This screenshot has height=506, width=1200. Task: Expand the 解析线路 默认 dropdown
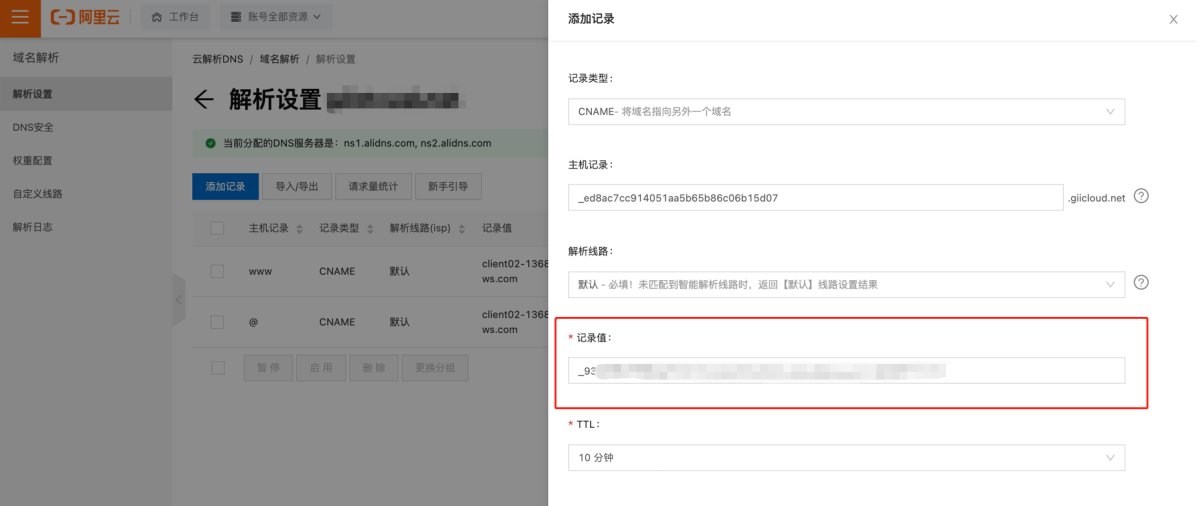click(846, 284)
